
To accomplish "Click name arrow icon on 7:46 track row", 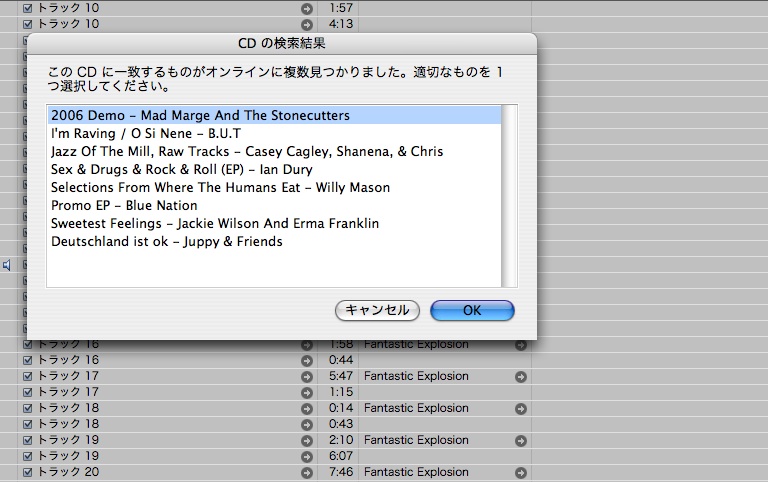I will (307, 472).
